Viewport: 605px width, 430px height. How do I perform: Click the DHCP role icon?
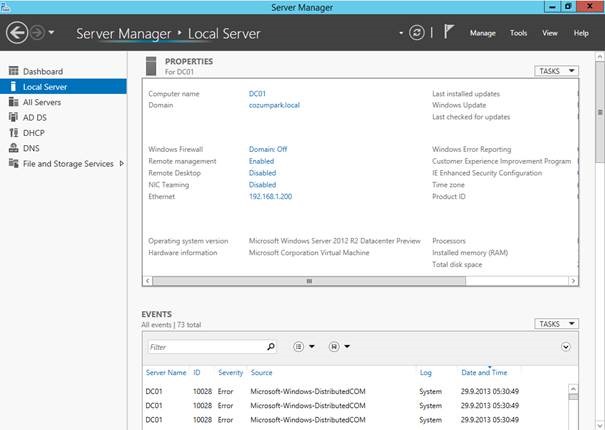pyautogui.click(x=14, y=132)
